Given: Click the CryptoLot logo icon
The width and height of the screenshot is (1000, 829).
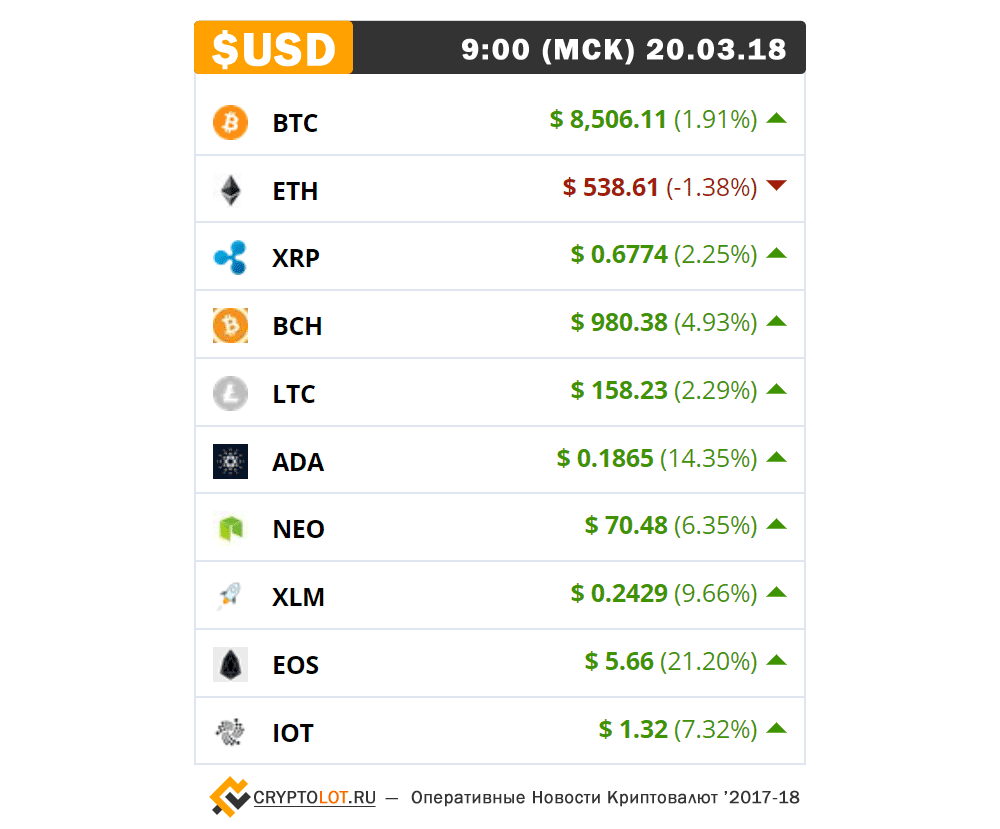Looking at the screenshot, I should (x=230, y=796).
